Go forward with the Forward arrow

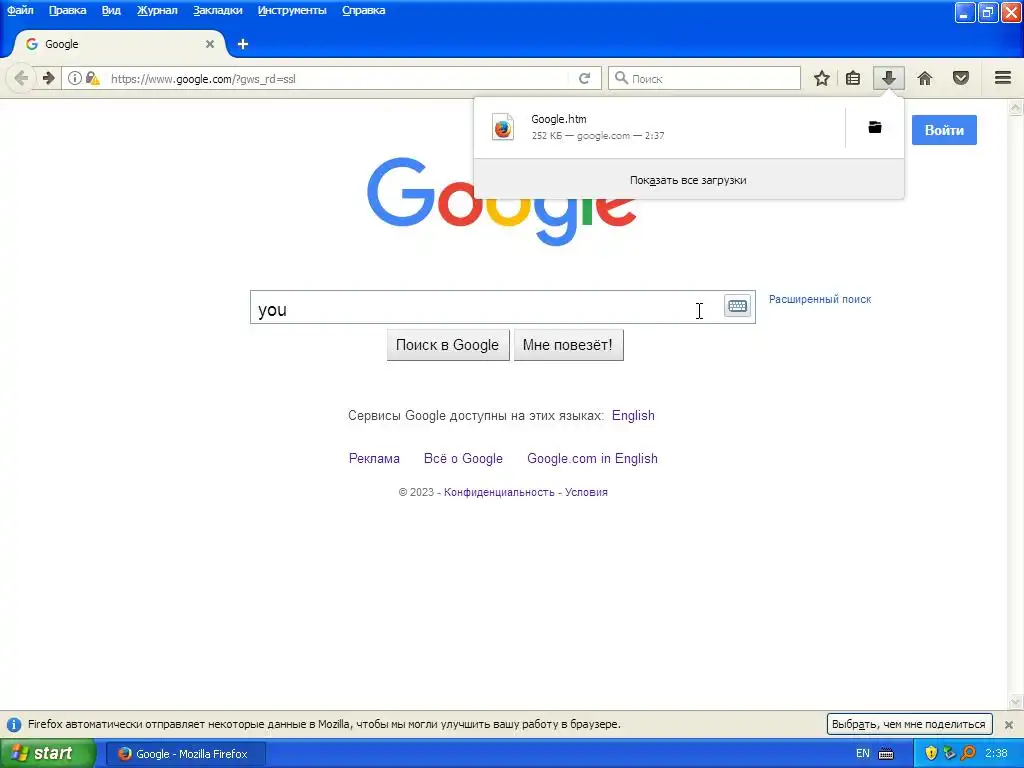[x=48, y=78]
